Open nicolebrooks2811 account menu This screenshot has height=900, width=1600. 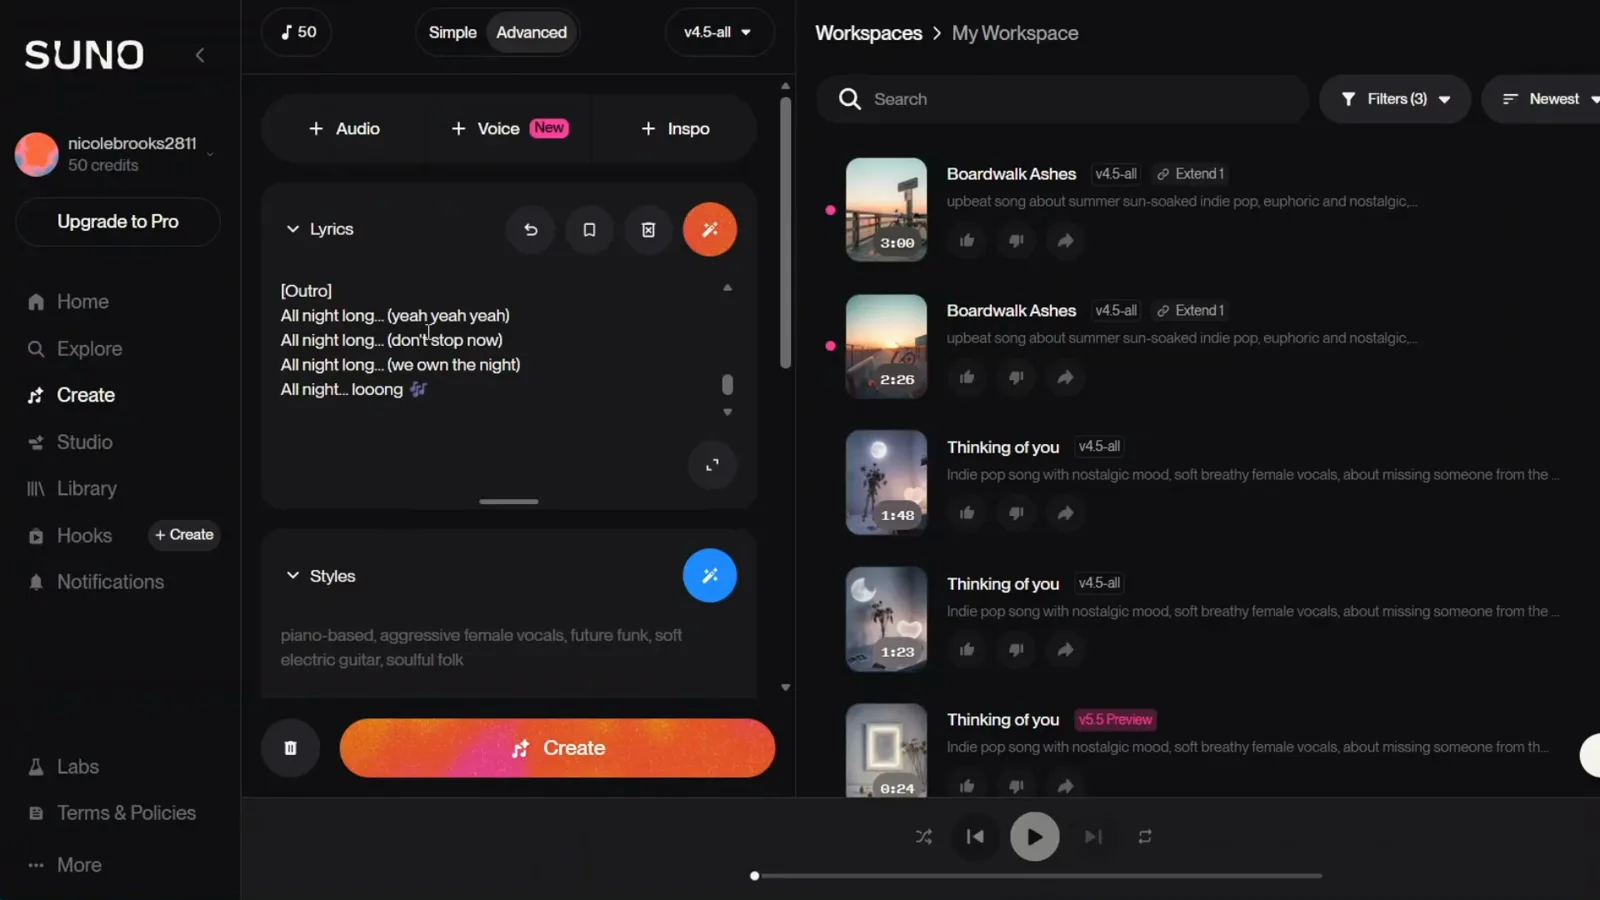click(x=118, y=154)
